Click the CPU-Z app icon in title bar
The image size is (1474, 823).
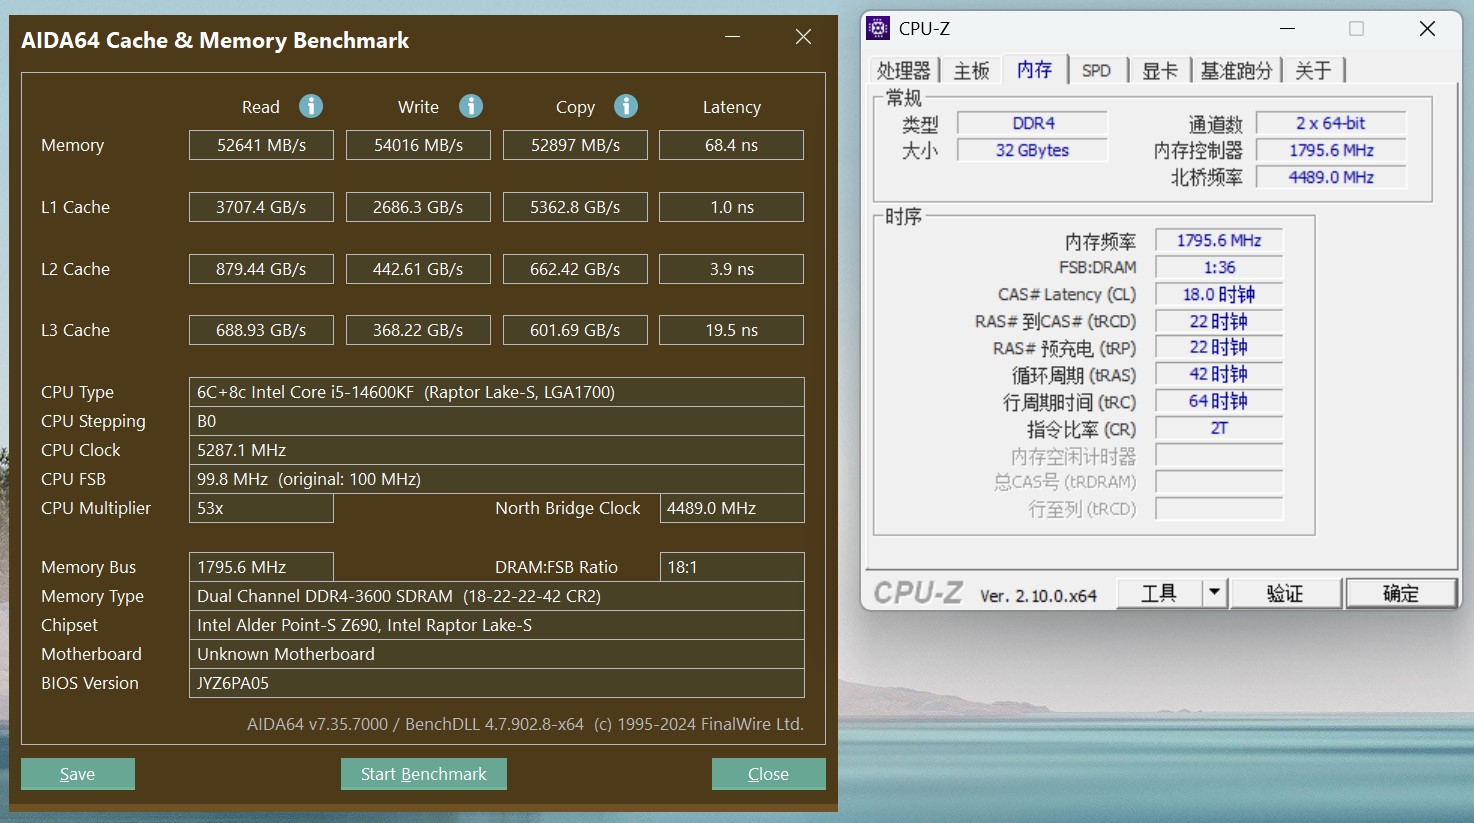pyautogui.click(x=878, y=28)
